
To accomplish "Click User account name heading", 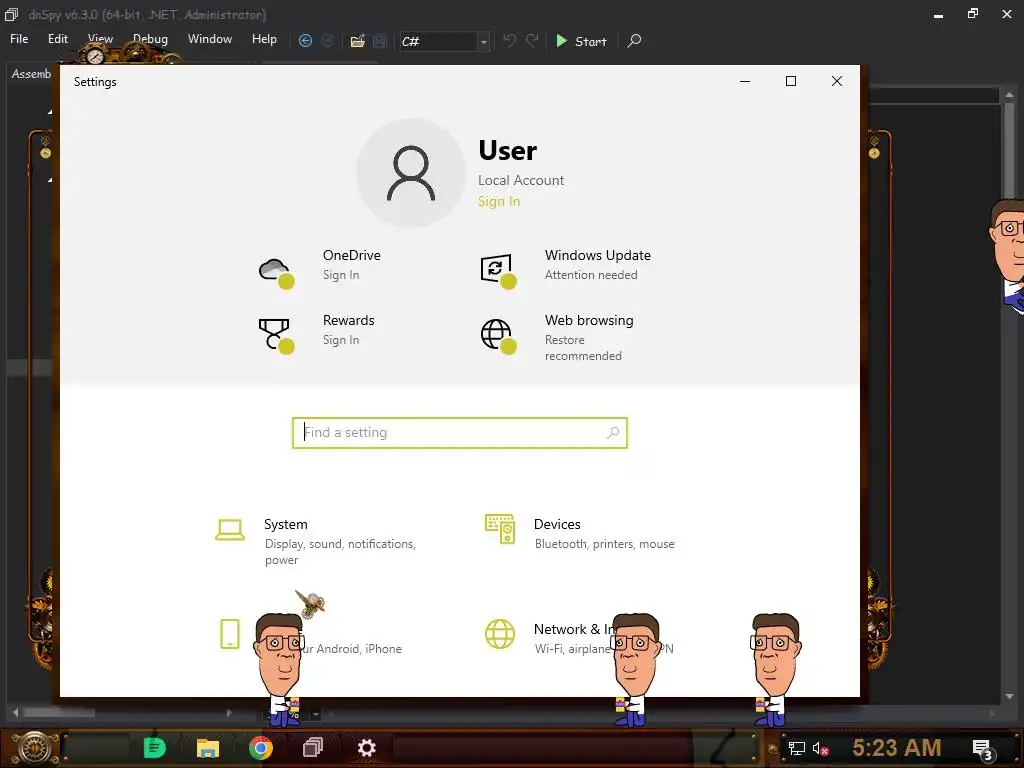I will pyautogui.click(x=507, y=150).
